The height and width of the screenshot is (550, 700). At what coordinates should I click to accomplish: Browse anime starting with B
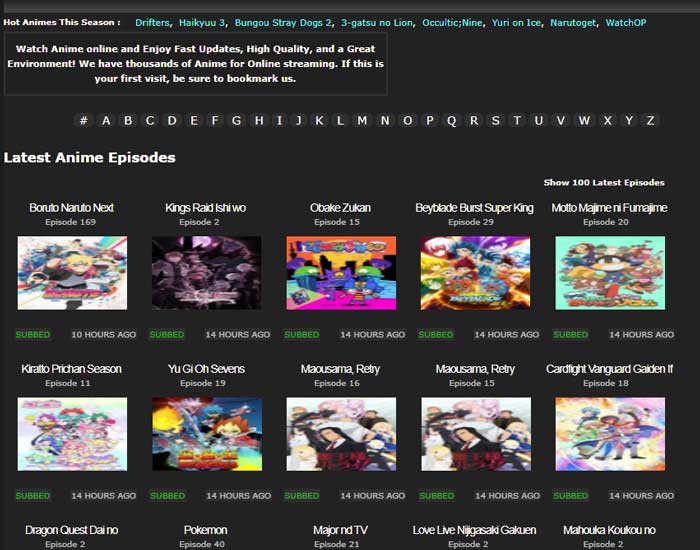pyautogui.click(x=128, y=120)
